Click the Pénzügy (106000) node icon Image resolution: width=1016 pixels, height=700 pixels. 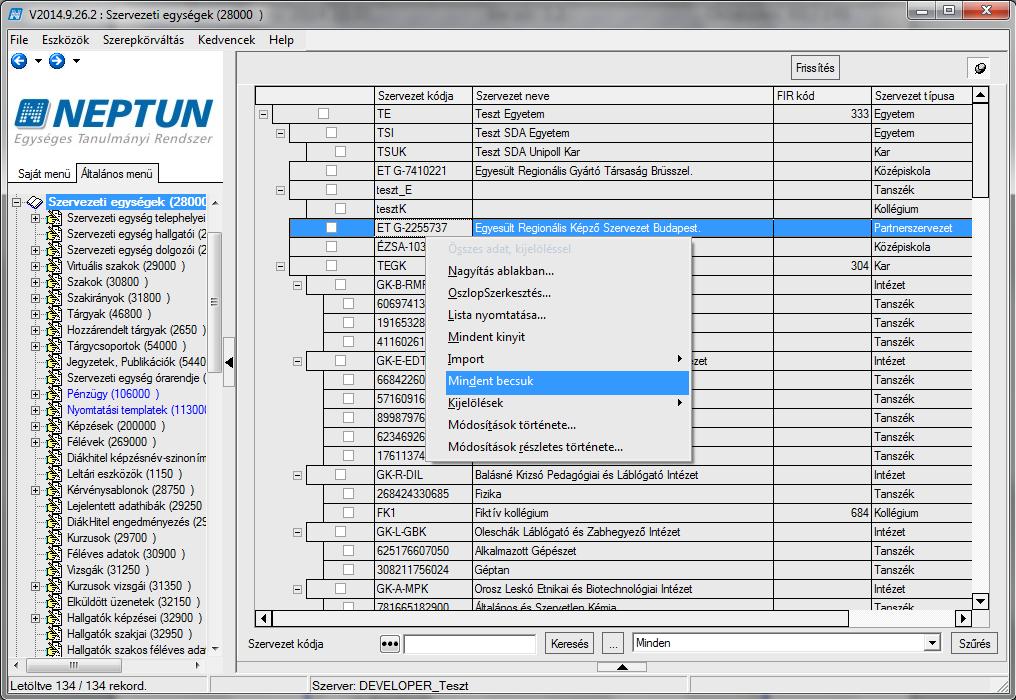[x=54, y=394]
